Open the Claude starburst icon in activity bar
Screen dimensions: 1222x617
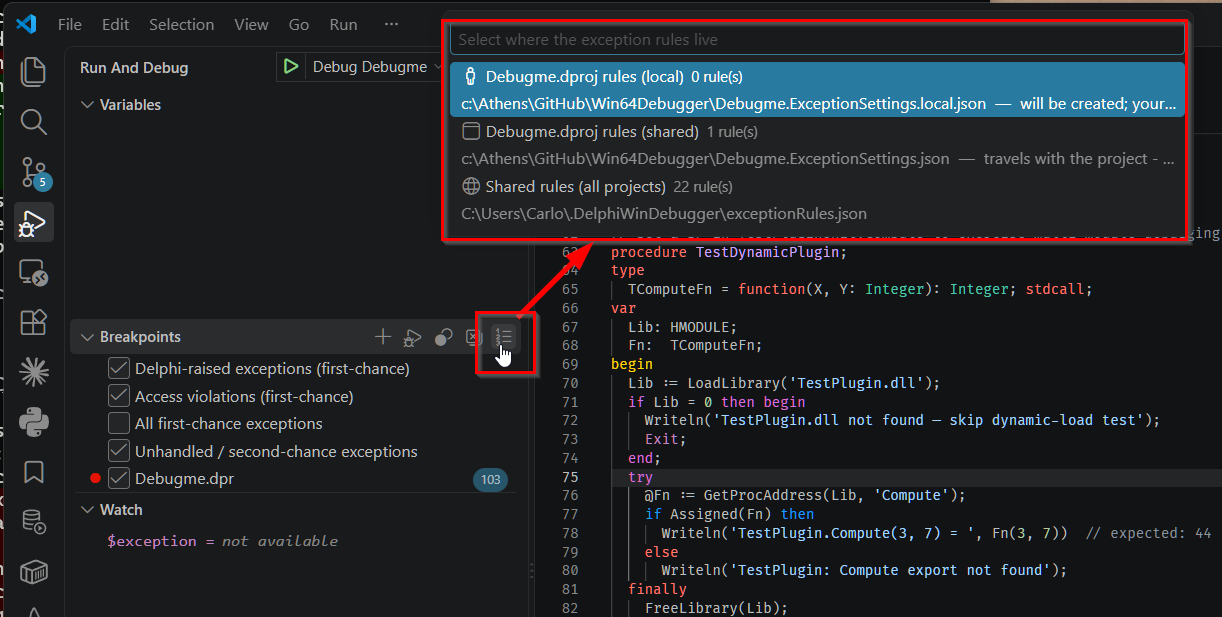click(x=34, y=372)
